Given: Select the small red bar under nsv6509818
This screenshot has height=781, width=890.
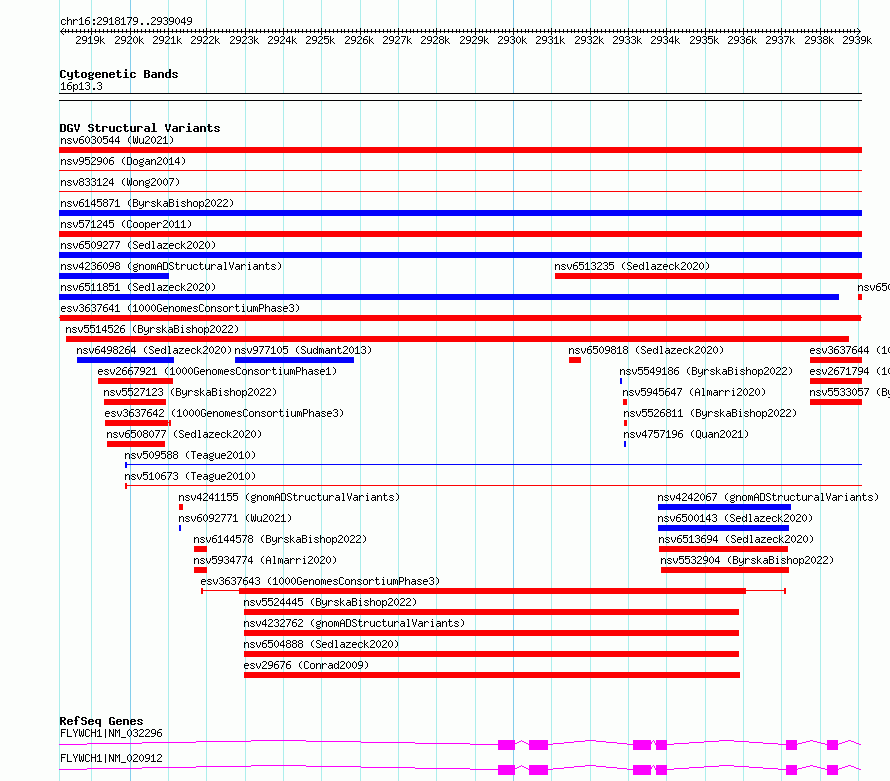Looking at the screenshot, I should pyautogui.click(x=575, y=360).
